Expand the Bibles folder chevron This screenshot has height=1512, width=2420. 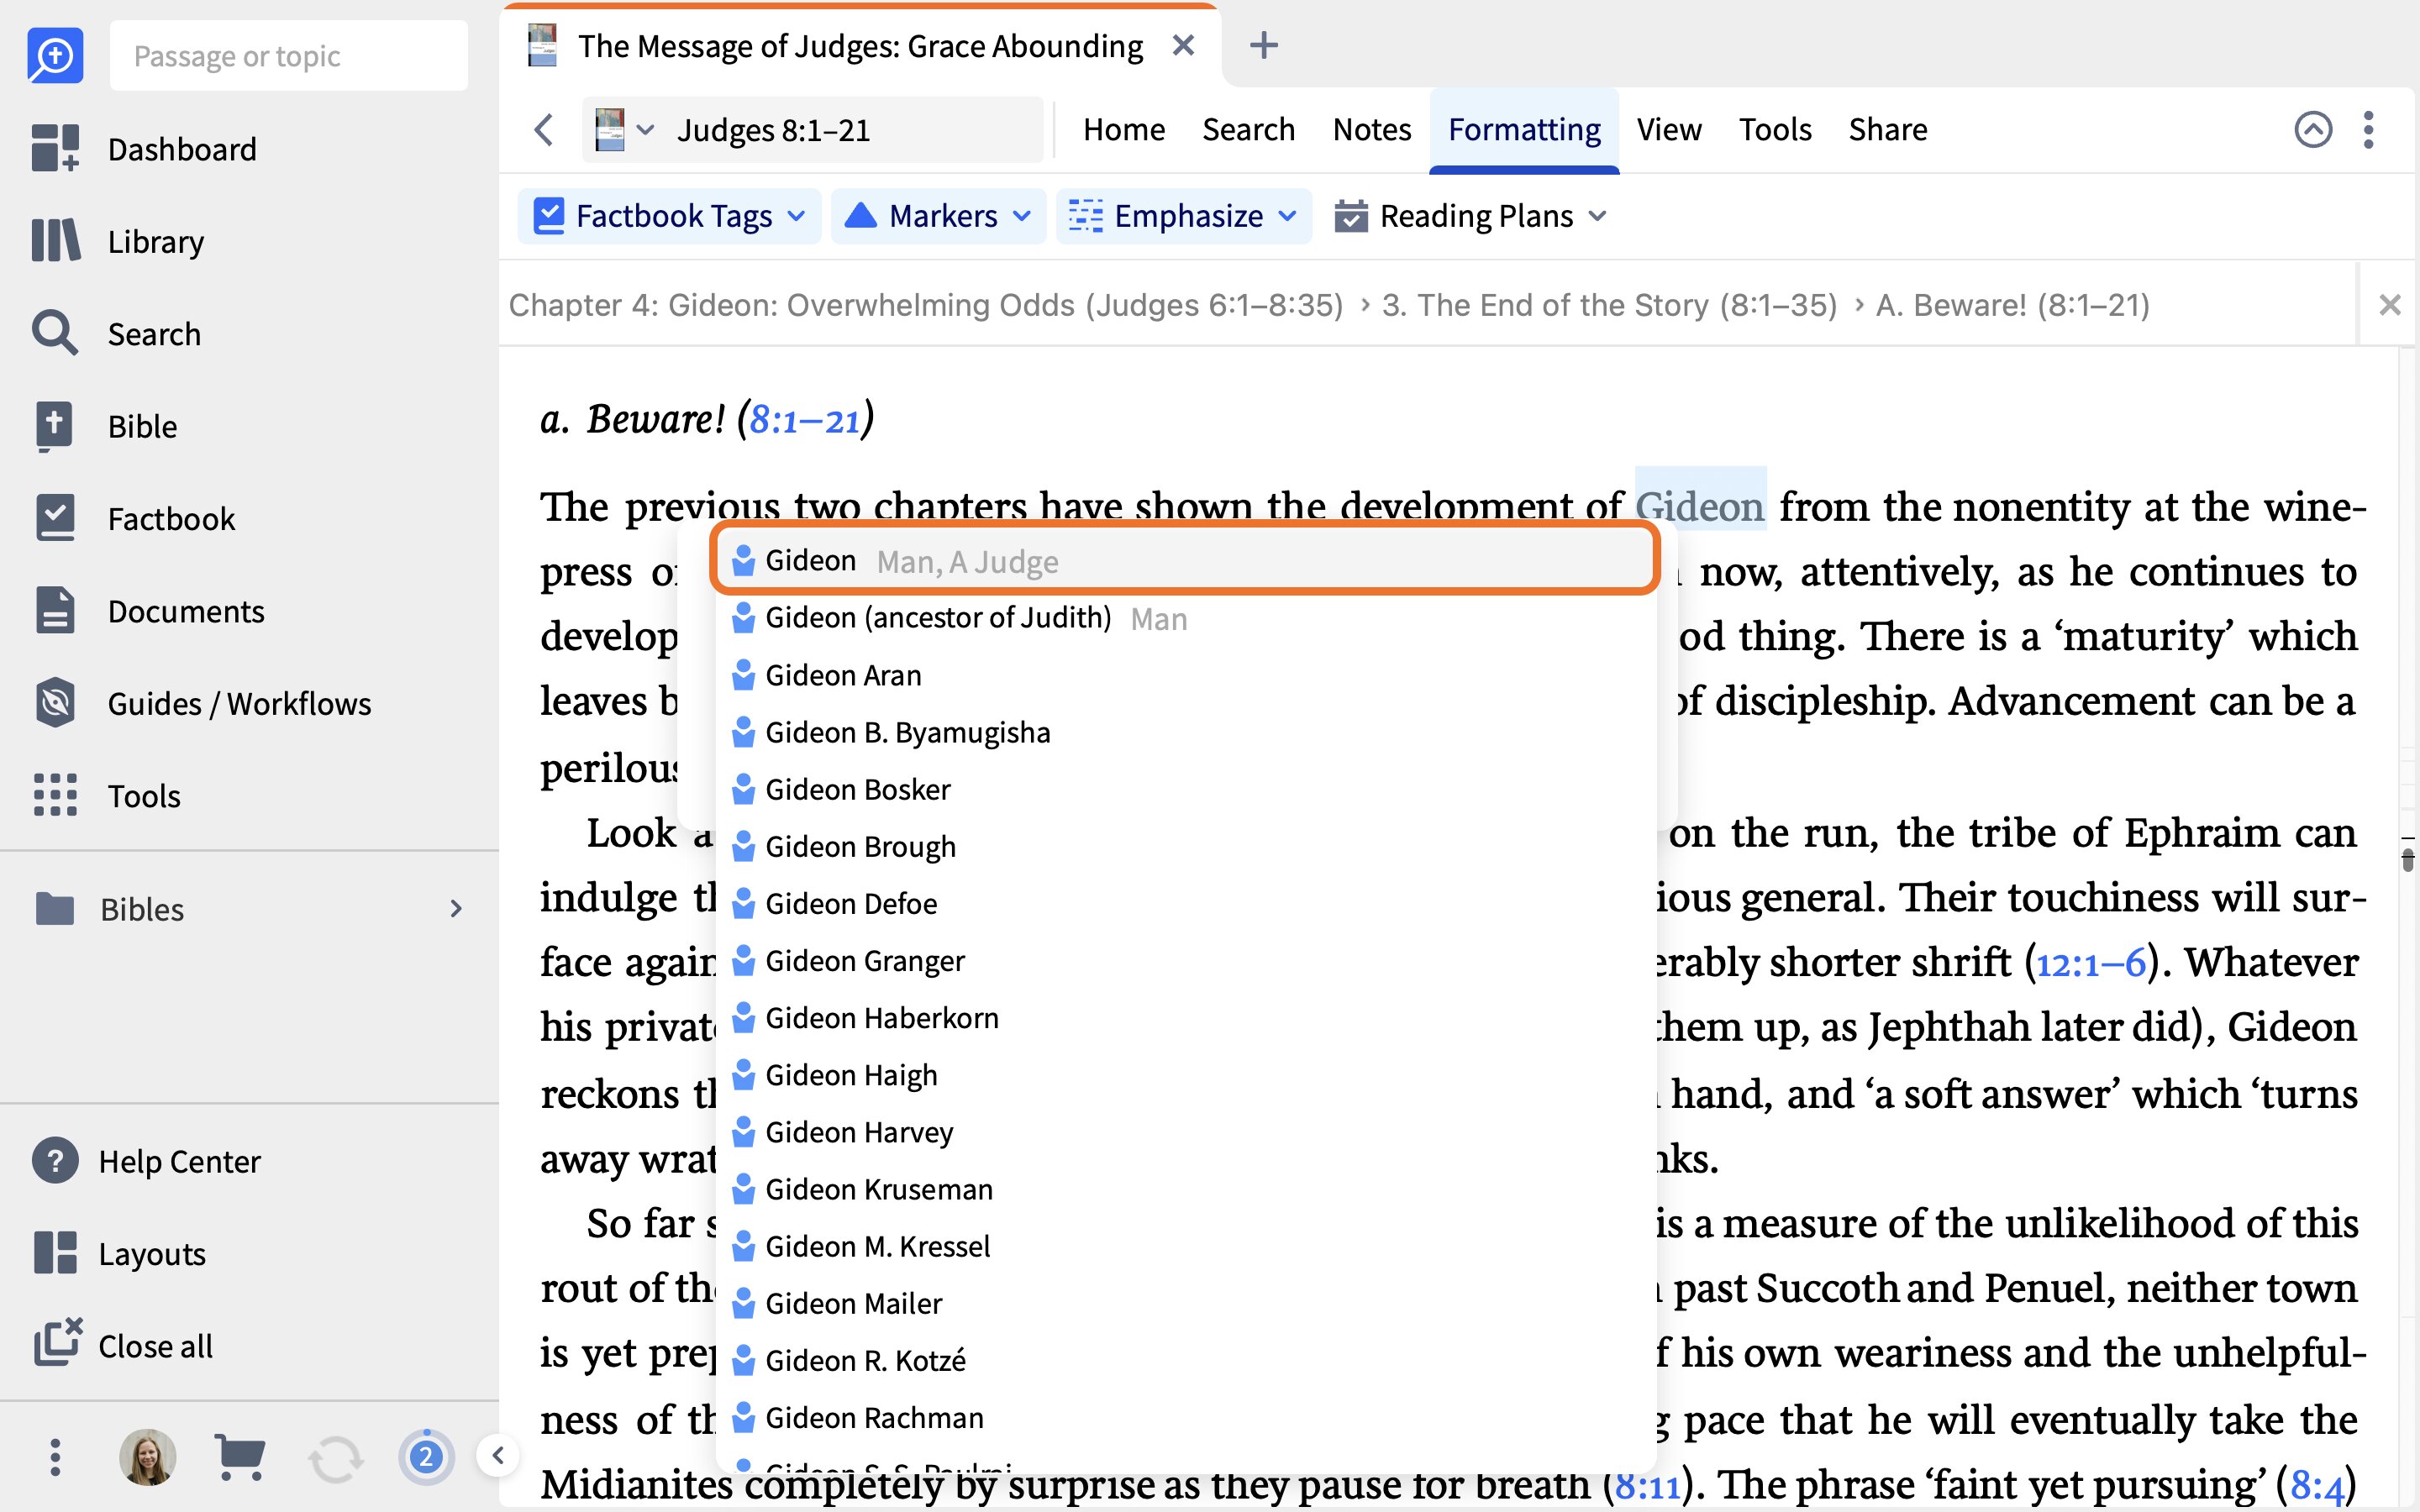pos(456,908)
